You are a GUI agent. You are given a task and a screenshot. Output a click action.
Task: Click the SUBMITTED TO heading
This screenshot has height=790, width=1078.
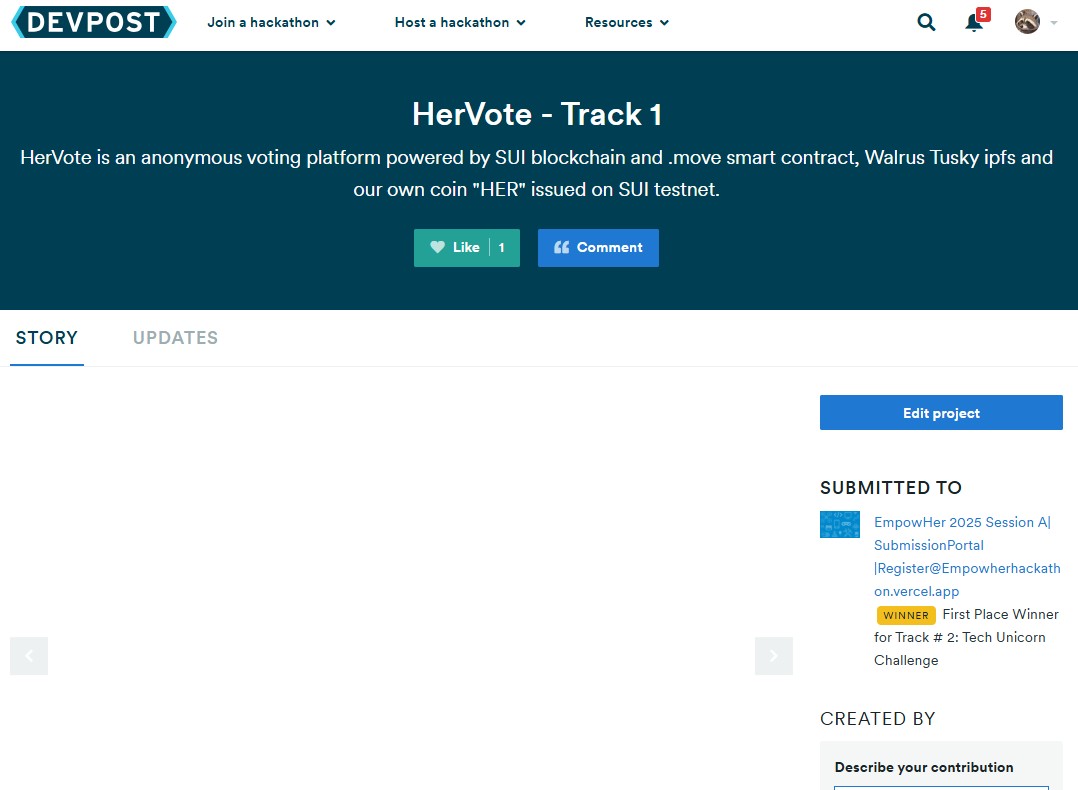[891, 487]
